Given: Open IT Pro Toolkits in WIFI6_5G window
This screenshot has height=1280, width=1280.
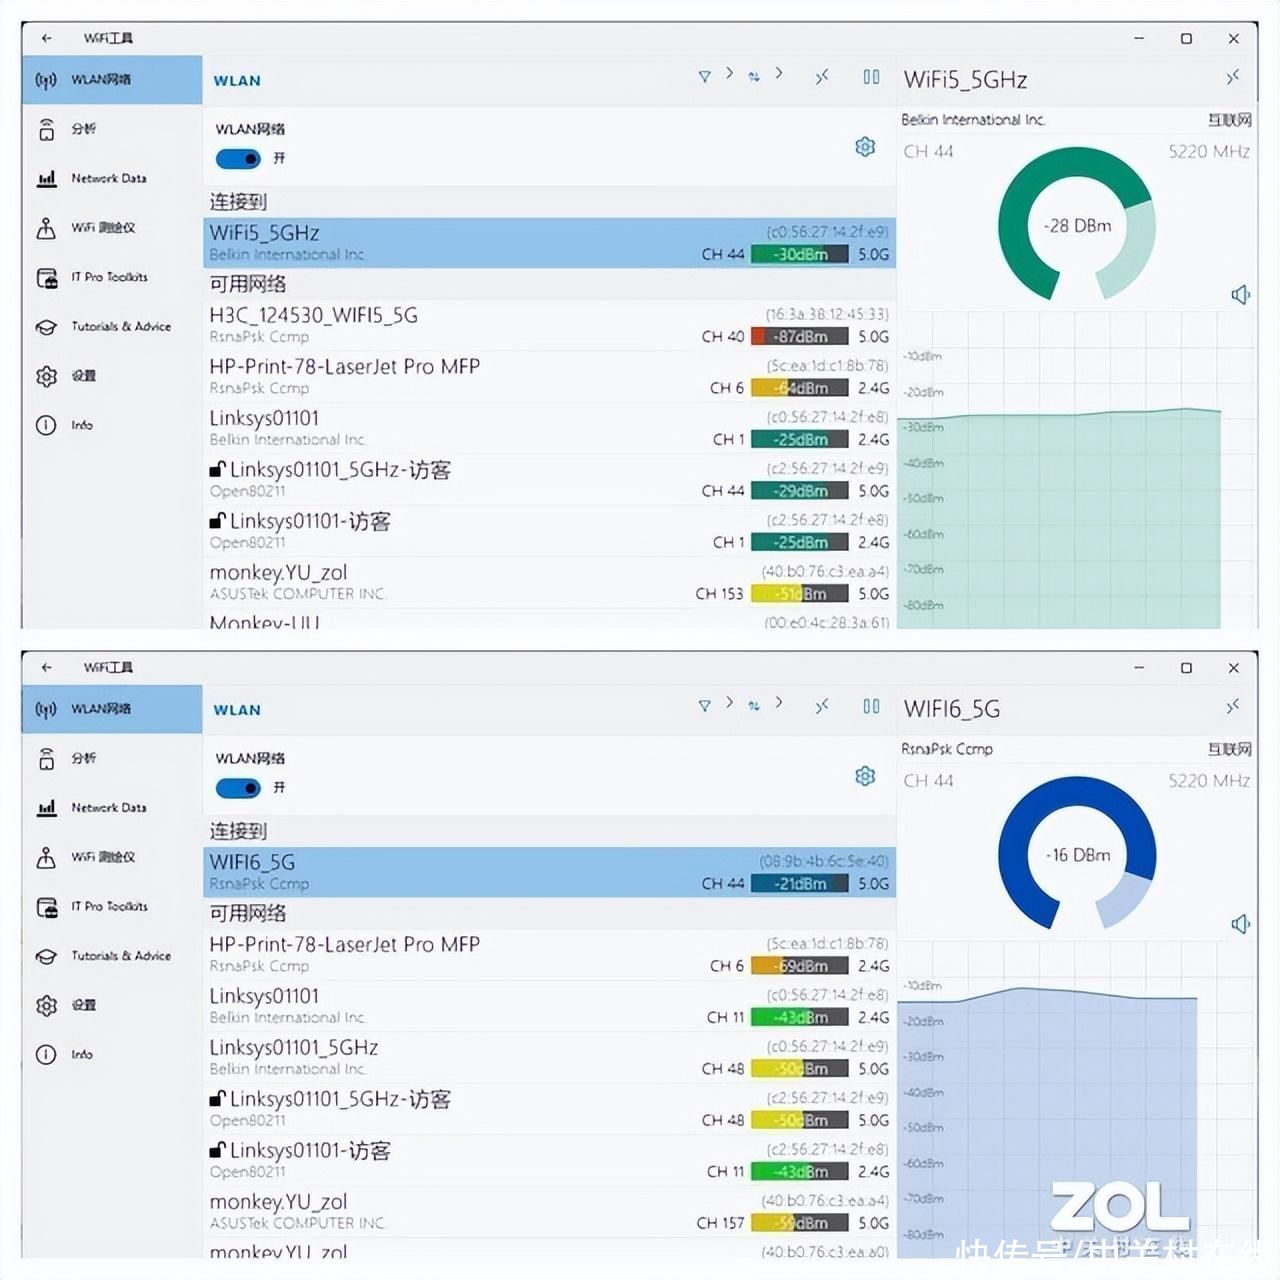Looking at the screenshot, I should 112,906.
